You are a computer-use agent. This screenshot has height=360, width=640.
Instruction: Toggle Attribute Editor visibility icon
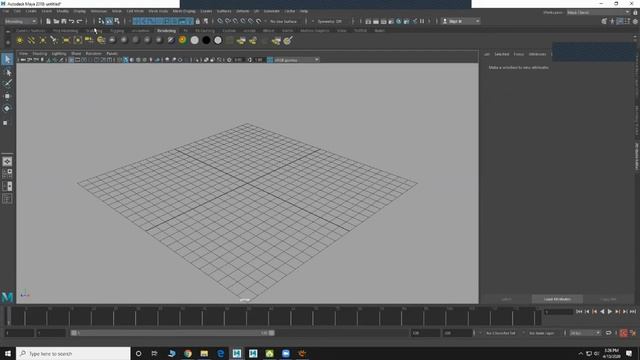pyautogui.click(x=620, y=21)
